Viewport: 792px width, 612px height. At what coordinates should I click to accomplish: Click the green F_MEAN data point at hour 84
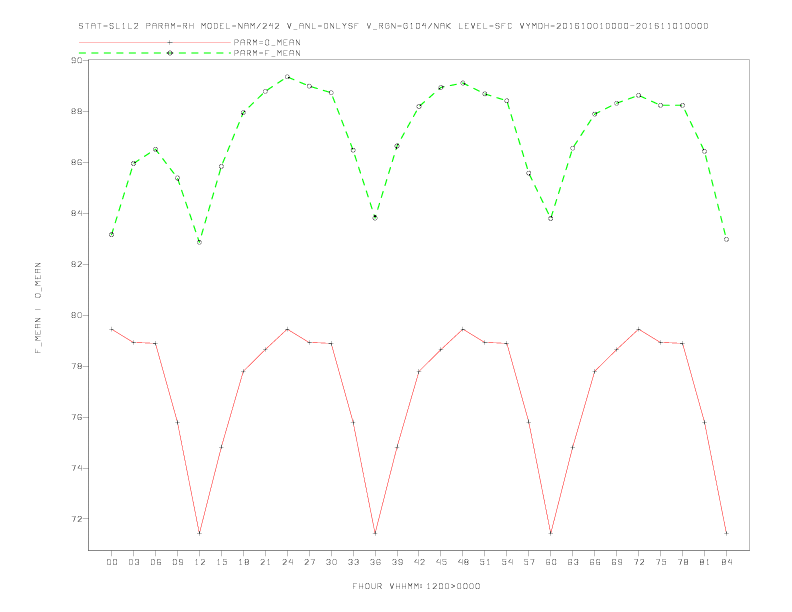click(x=726, y=239)
